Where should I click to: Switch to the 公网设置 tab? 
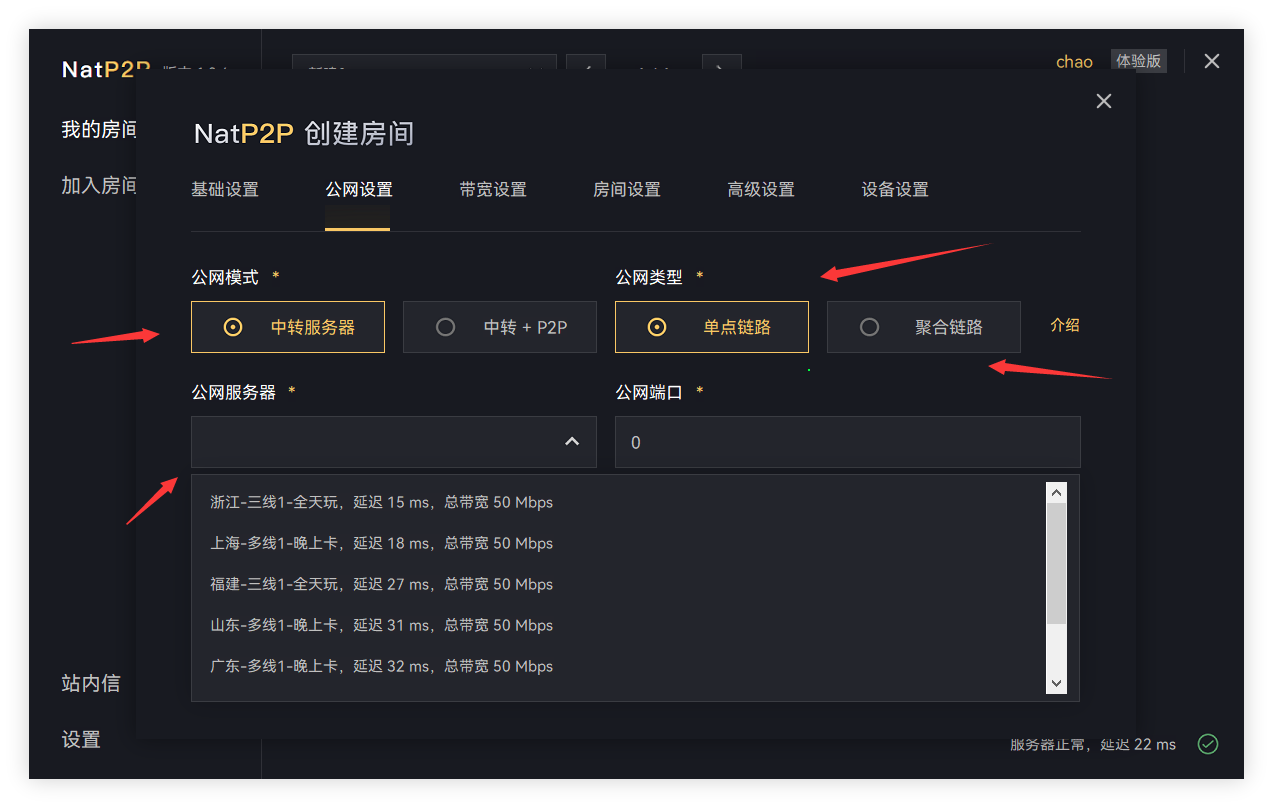(x=358, y=189)
